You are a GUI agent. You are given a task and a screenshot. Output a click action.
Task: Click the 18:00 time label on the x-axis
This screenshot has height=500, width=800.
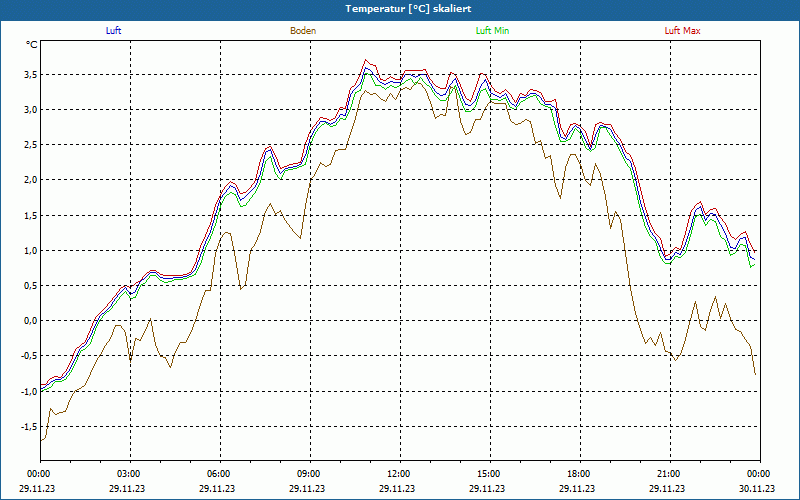point(580,474)
